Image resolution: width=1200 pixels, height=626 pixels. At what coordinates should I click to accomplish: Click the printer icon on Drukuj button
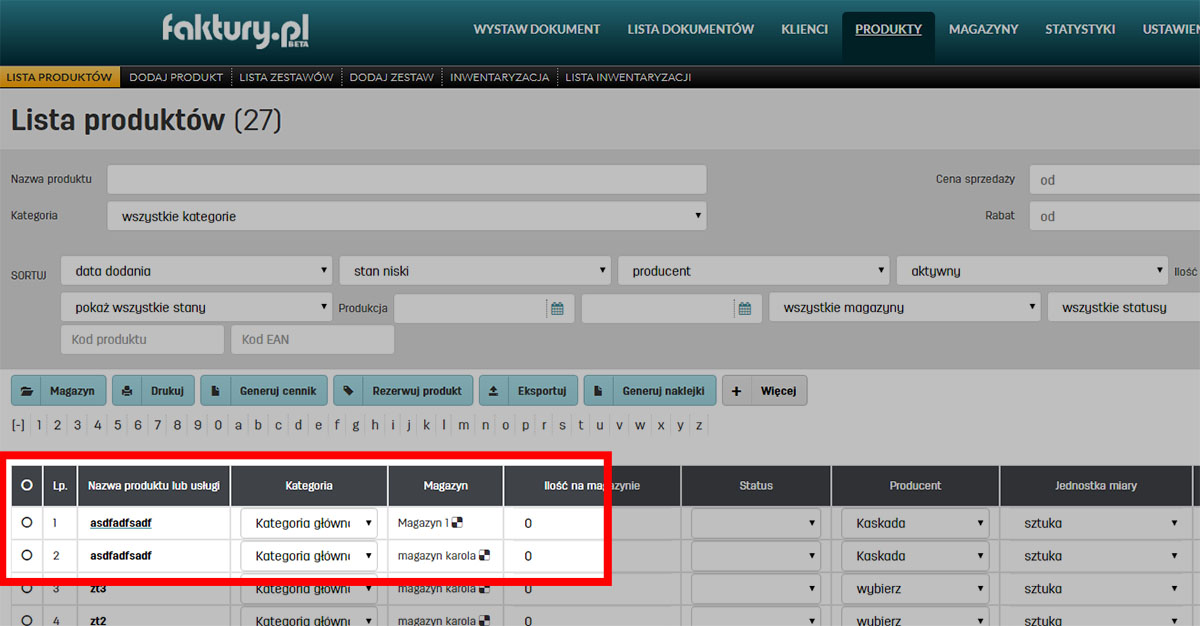pyautogui.click(x=129, y=390)
